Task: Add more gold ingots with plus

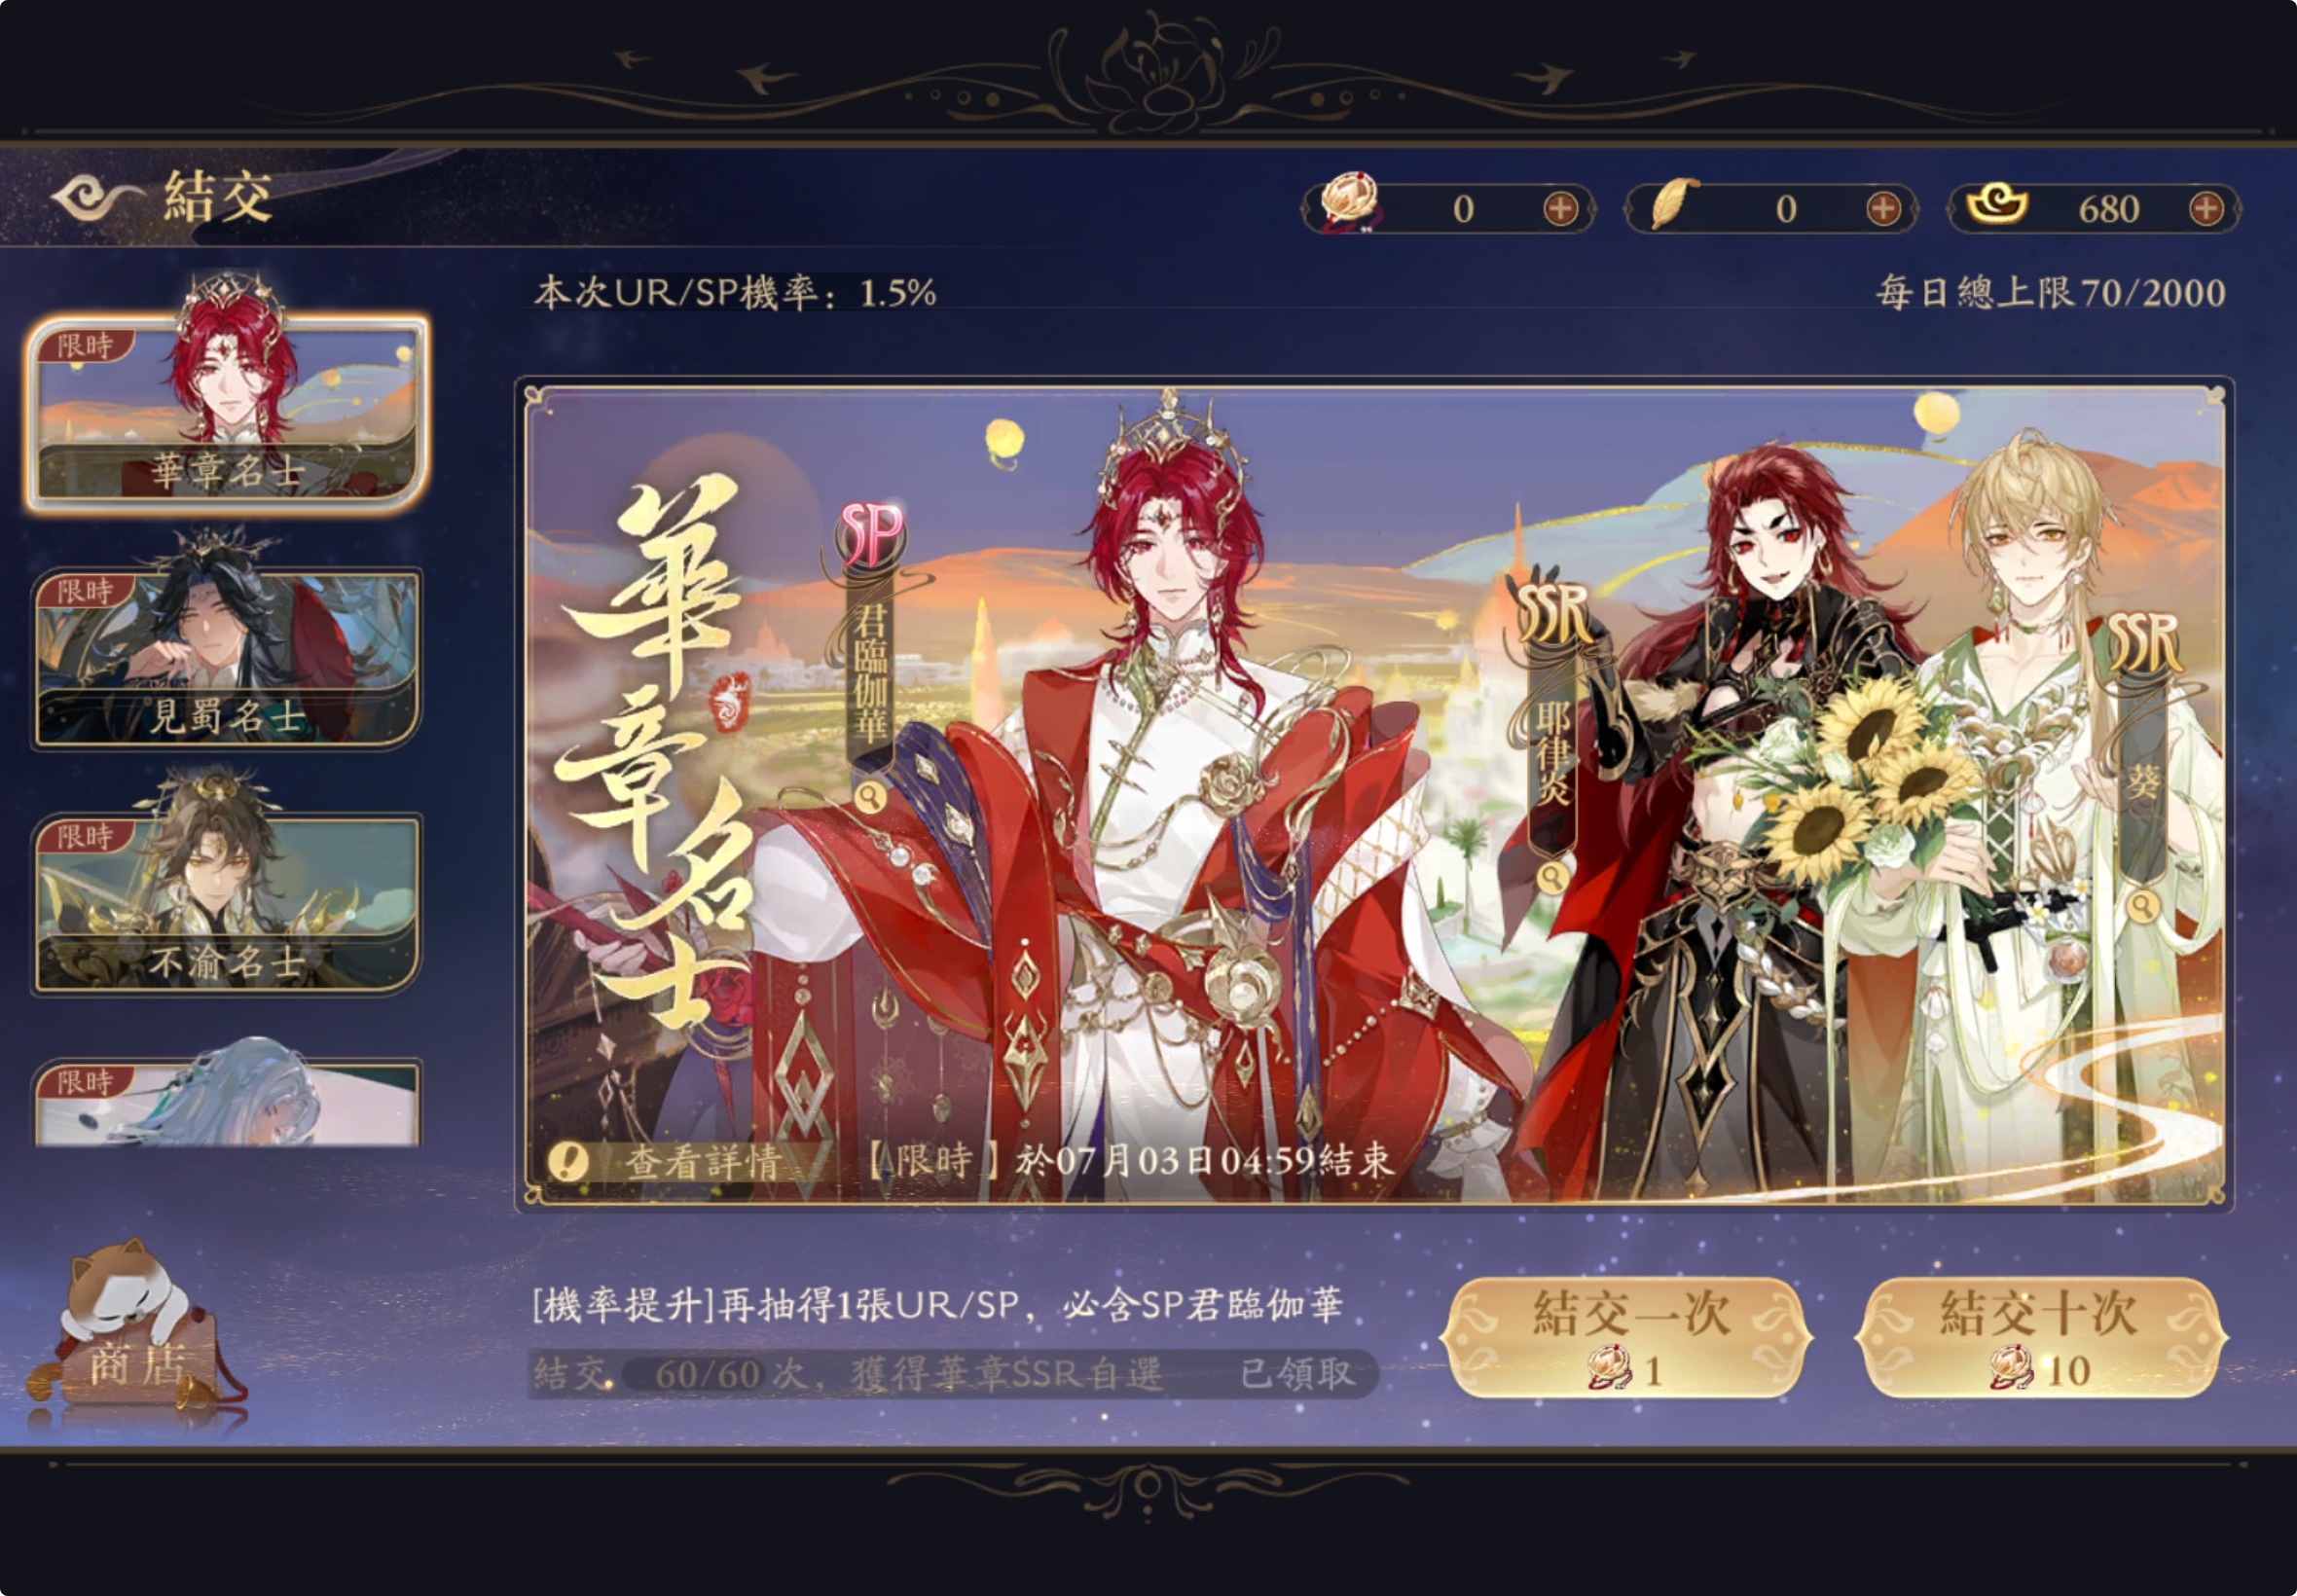Action: (2206, 209)
